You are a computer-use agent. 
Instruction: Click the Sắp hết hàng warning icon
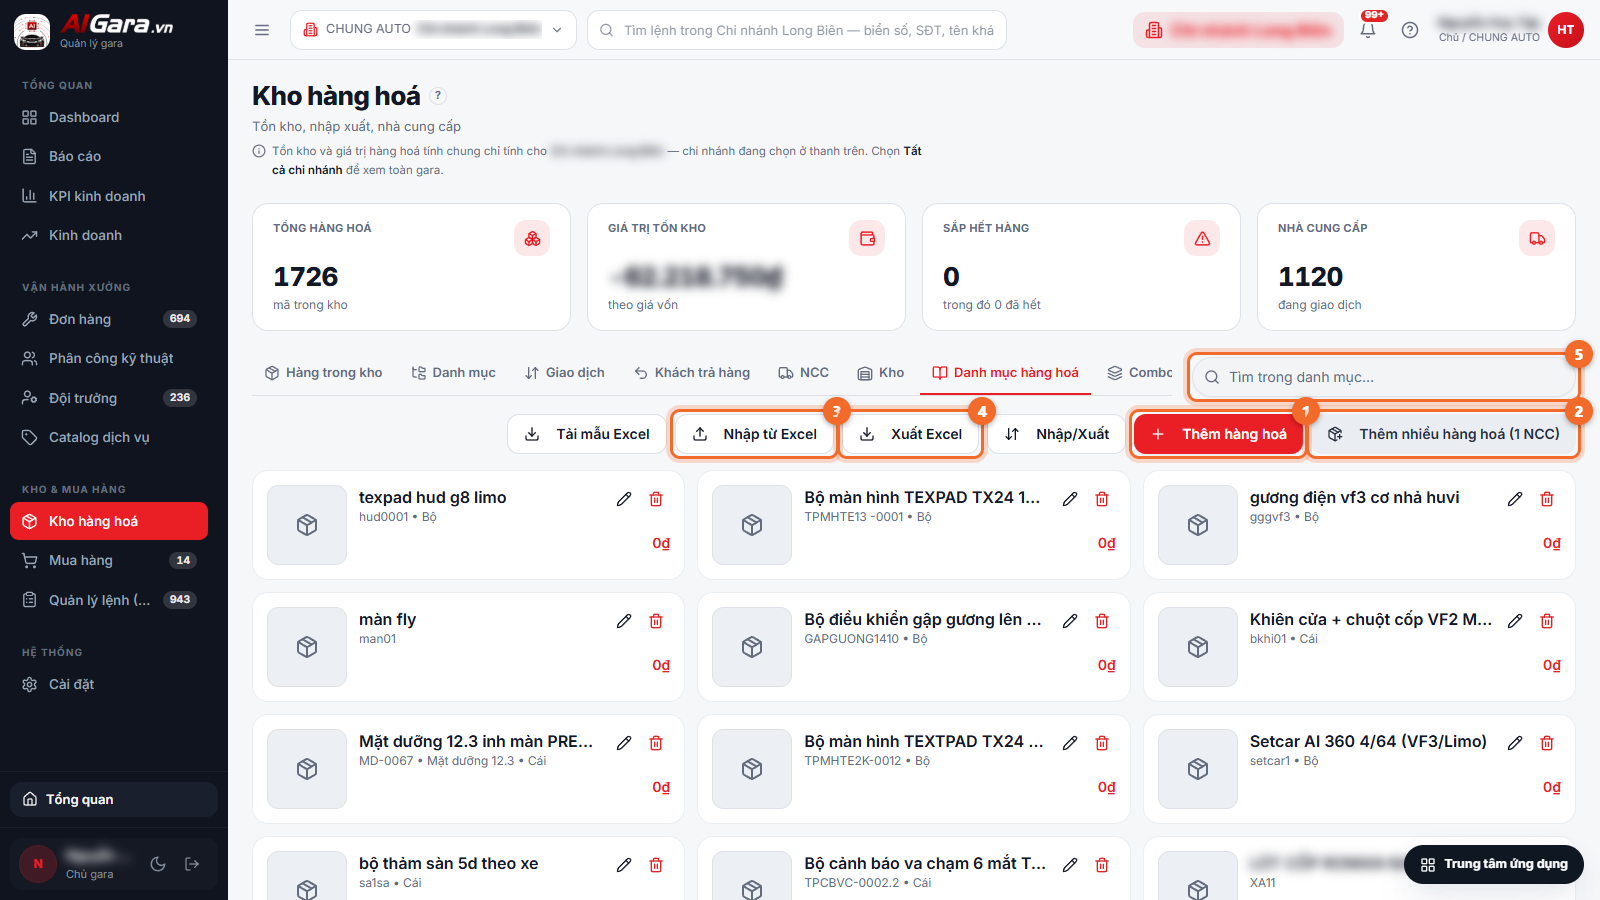1202,238
